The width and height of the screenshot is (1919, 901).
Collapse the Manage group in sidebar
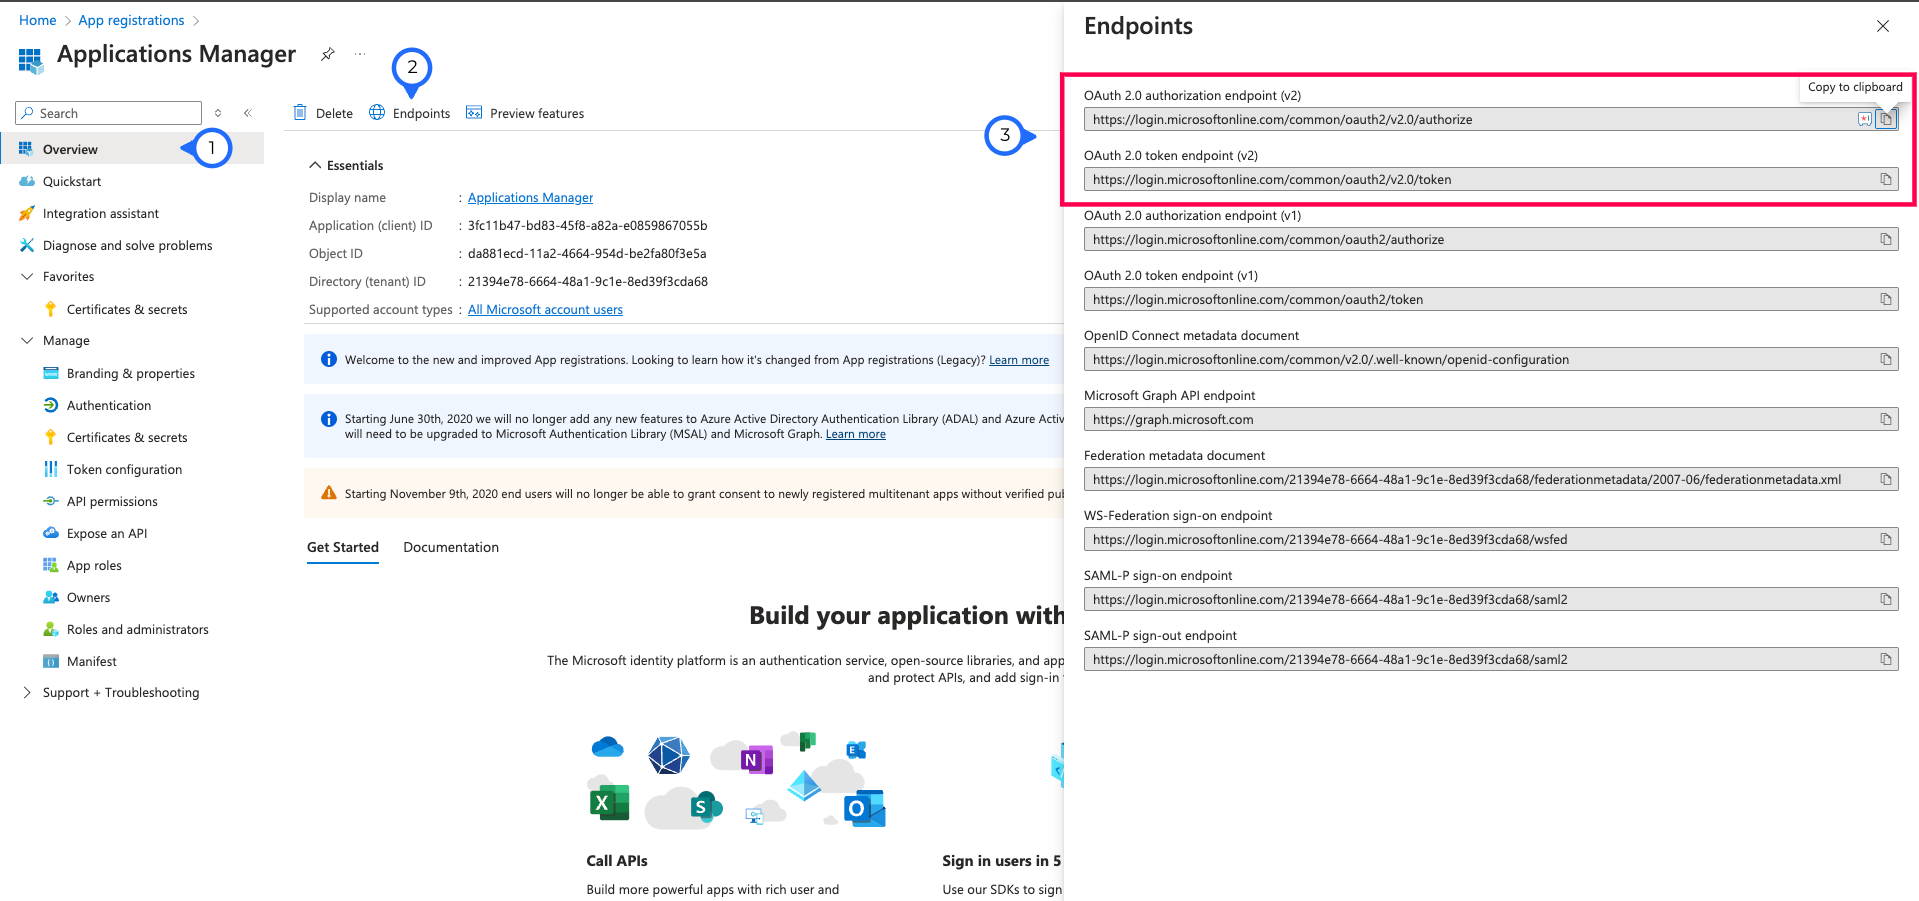point(27,341)
